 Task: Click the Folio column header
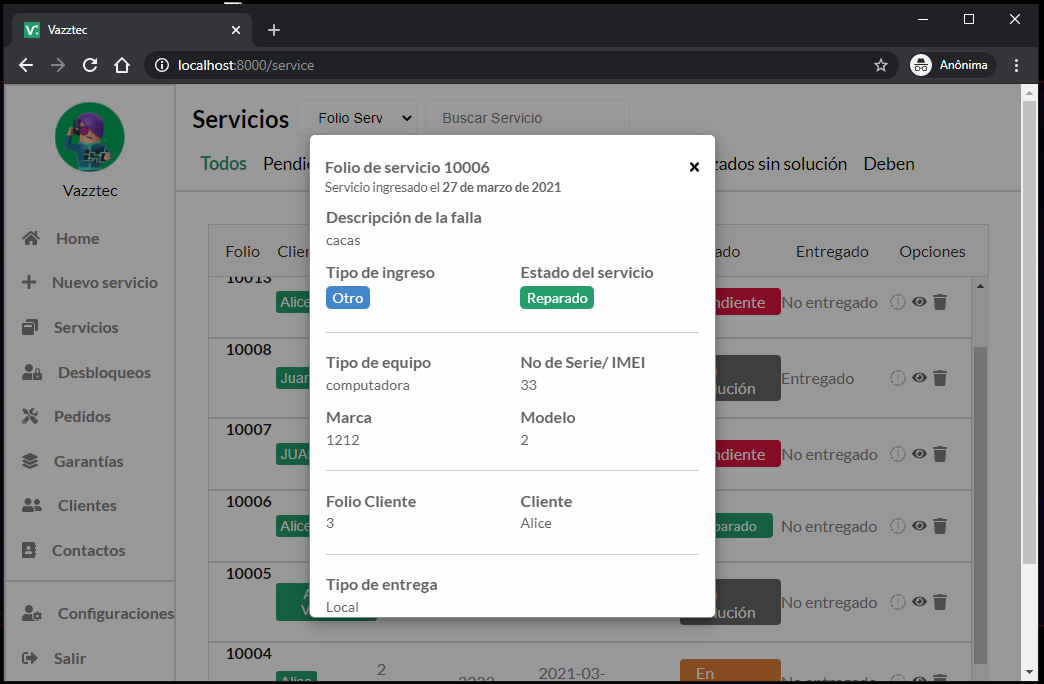(242, 252)
